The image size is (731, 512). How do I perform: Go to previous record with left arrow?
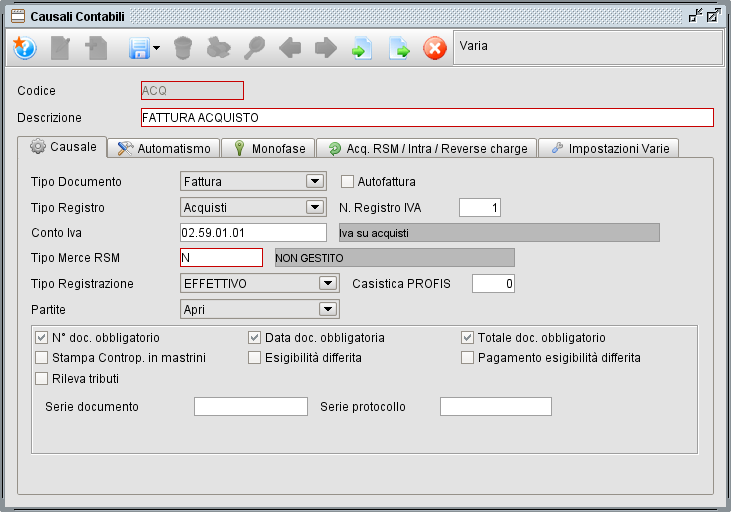tap(290, 48)
